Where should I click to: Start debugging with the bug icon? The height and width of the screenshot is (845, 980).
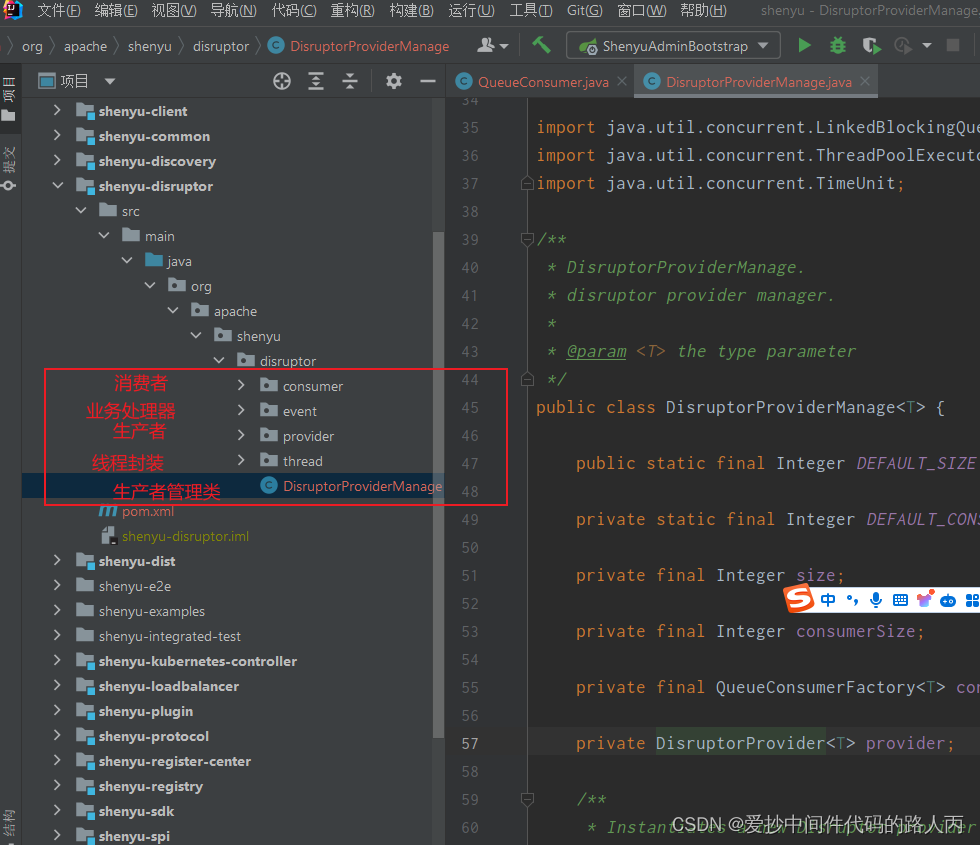tap(838, 45)
